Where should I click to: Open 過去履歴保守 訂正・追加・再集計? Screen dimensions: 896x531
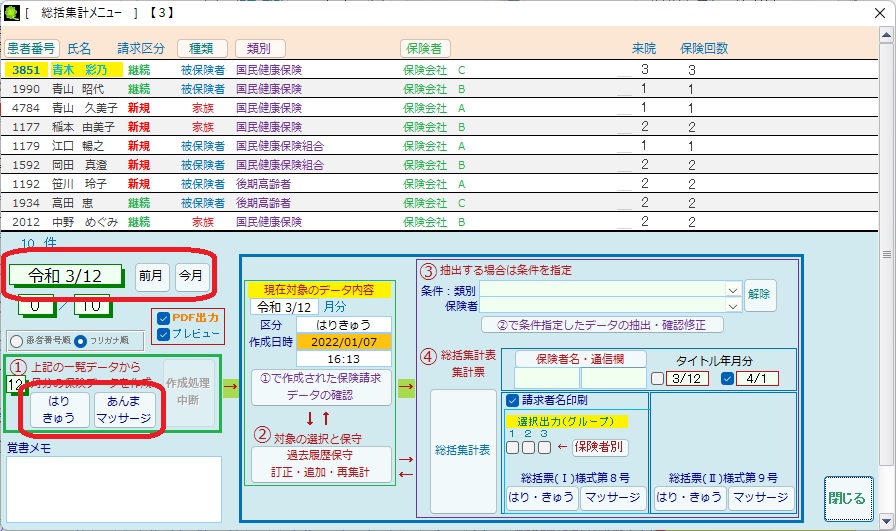pos(320,464)
